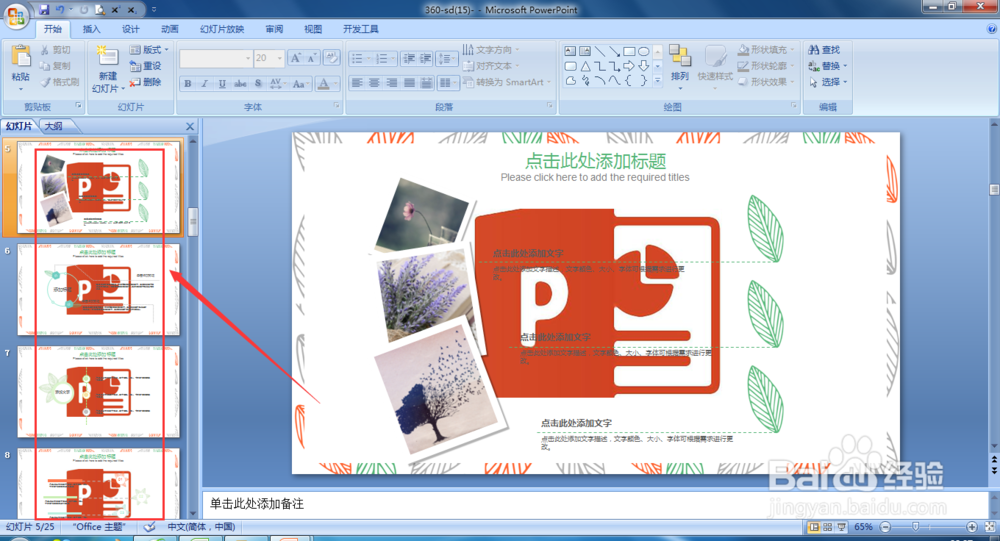Click the Slide Sorter view button
The height and width of the screenshot is (541, 1000).
[827, 527]
